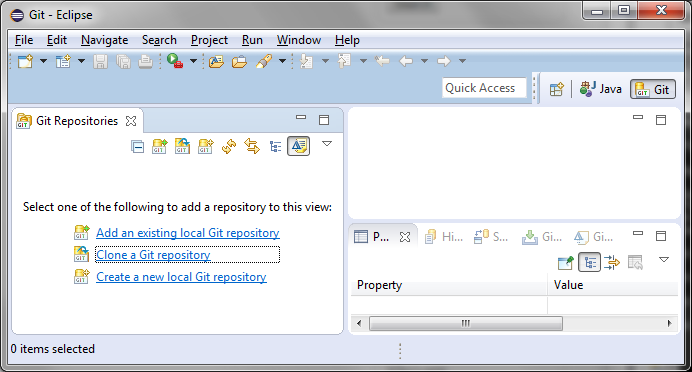This screenshot has height=372, width=692.
Task: Toggle Link with Editor and Selection
Action: click(x=252, y=146)
